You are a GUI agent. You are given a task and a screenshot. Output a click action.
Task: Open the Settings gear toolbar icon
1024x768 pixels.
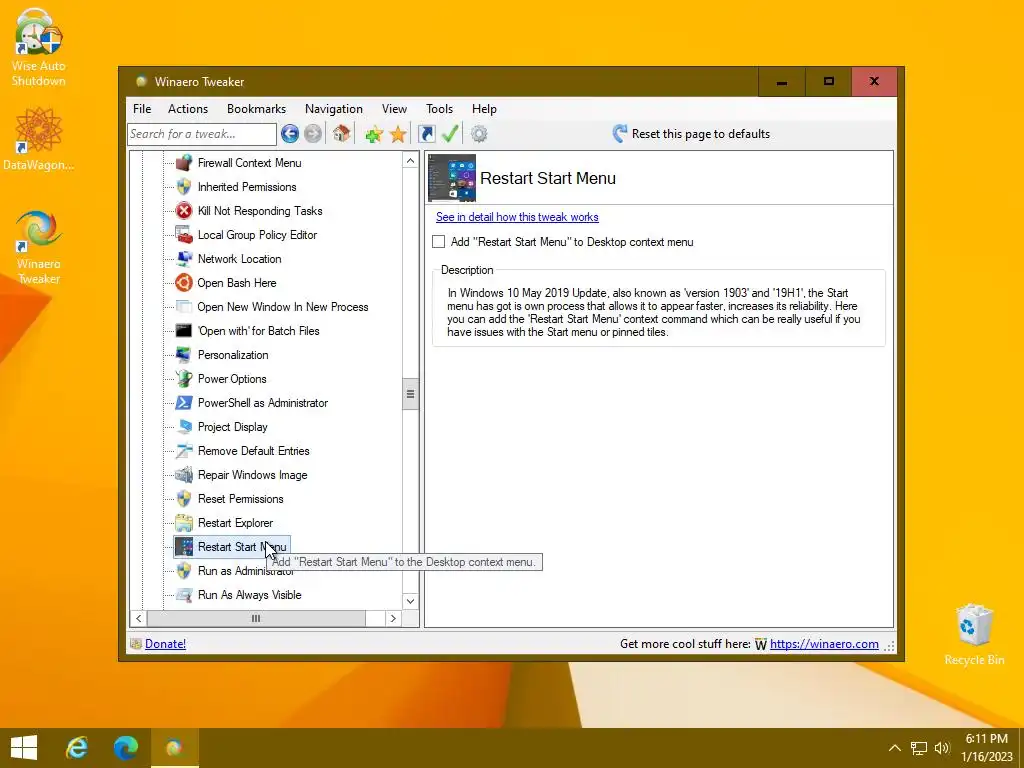click(x=479, y=134)
